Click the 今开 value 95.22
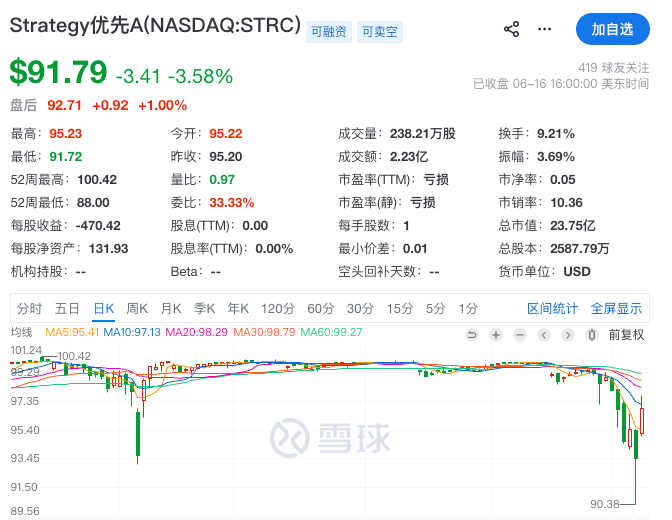The width and height of the screenshot is (672, 520). point(226,134)
